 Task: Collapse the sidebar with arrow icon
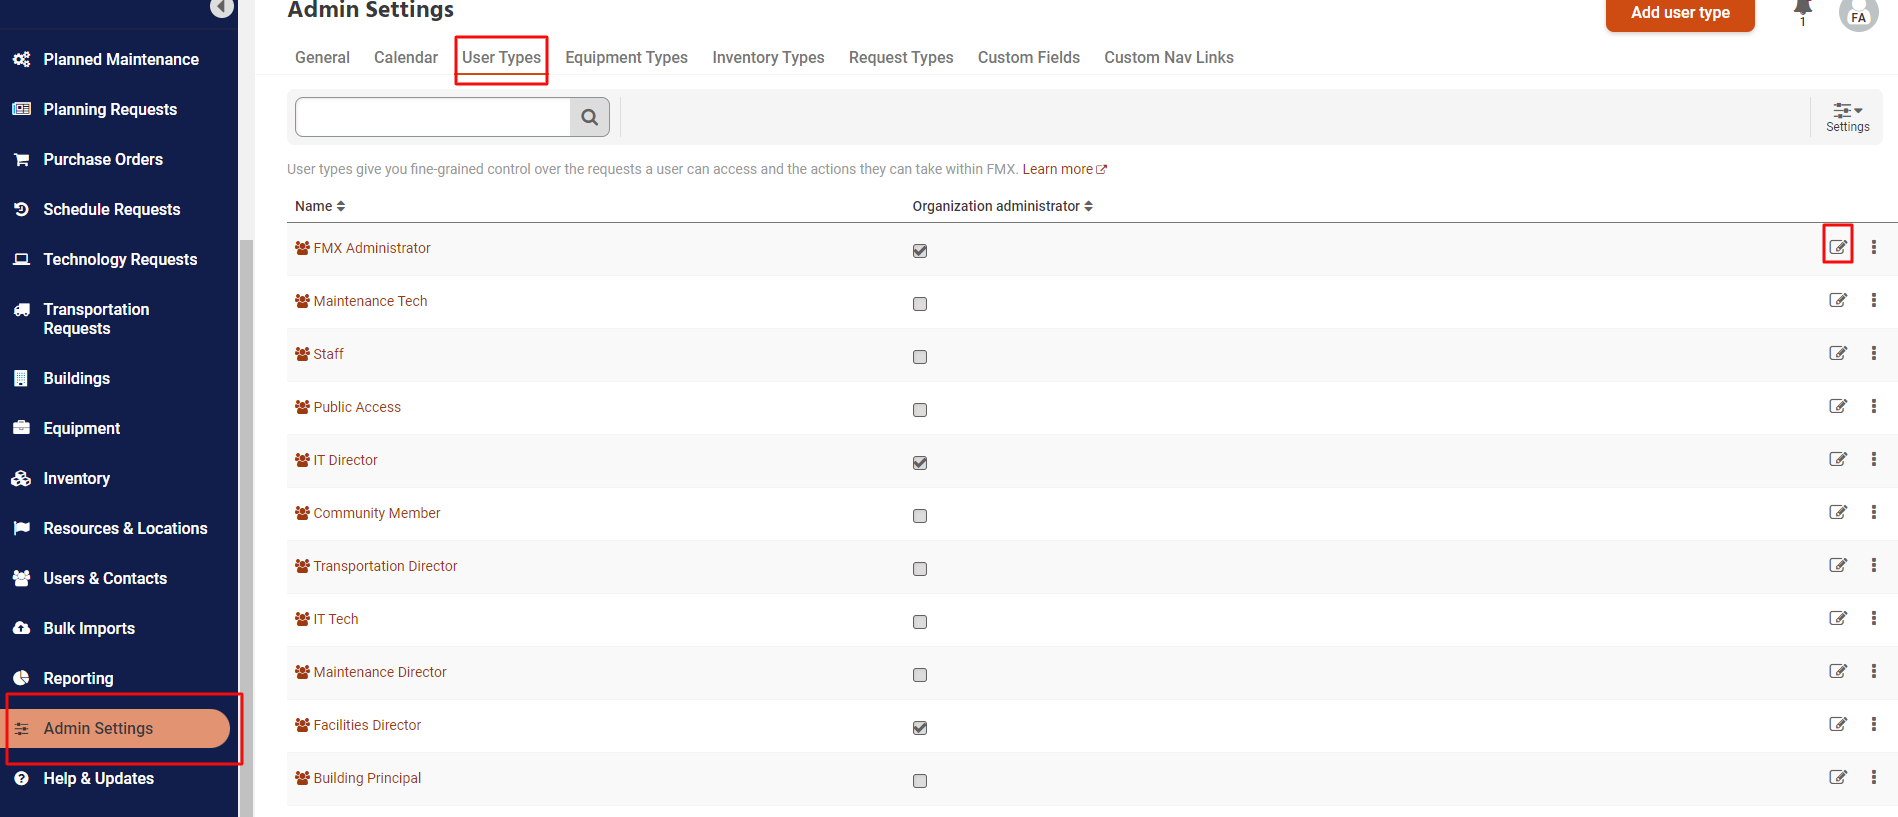coord(222,8)
